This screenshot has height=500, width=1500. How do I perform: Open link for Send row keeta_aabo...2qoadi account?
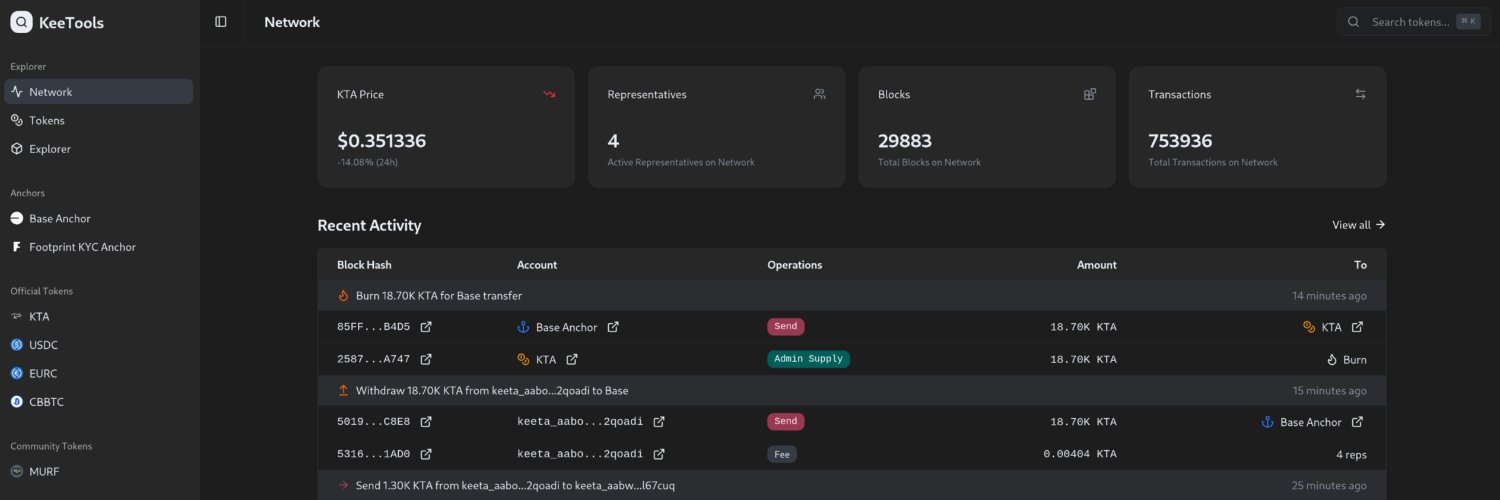(659, 422)
